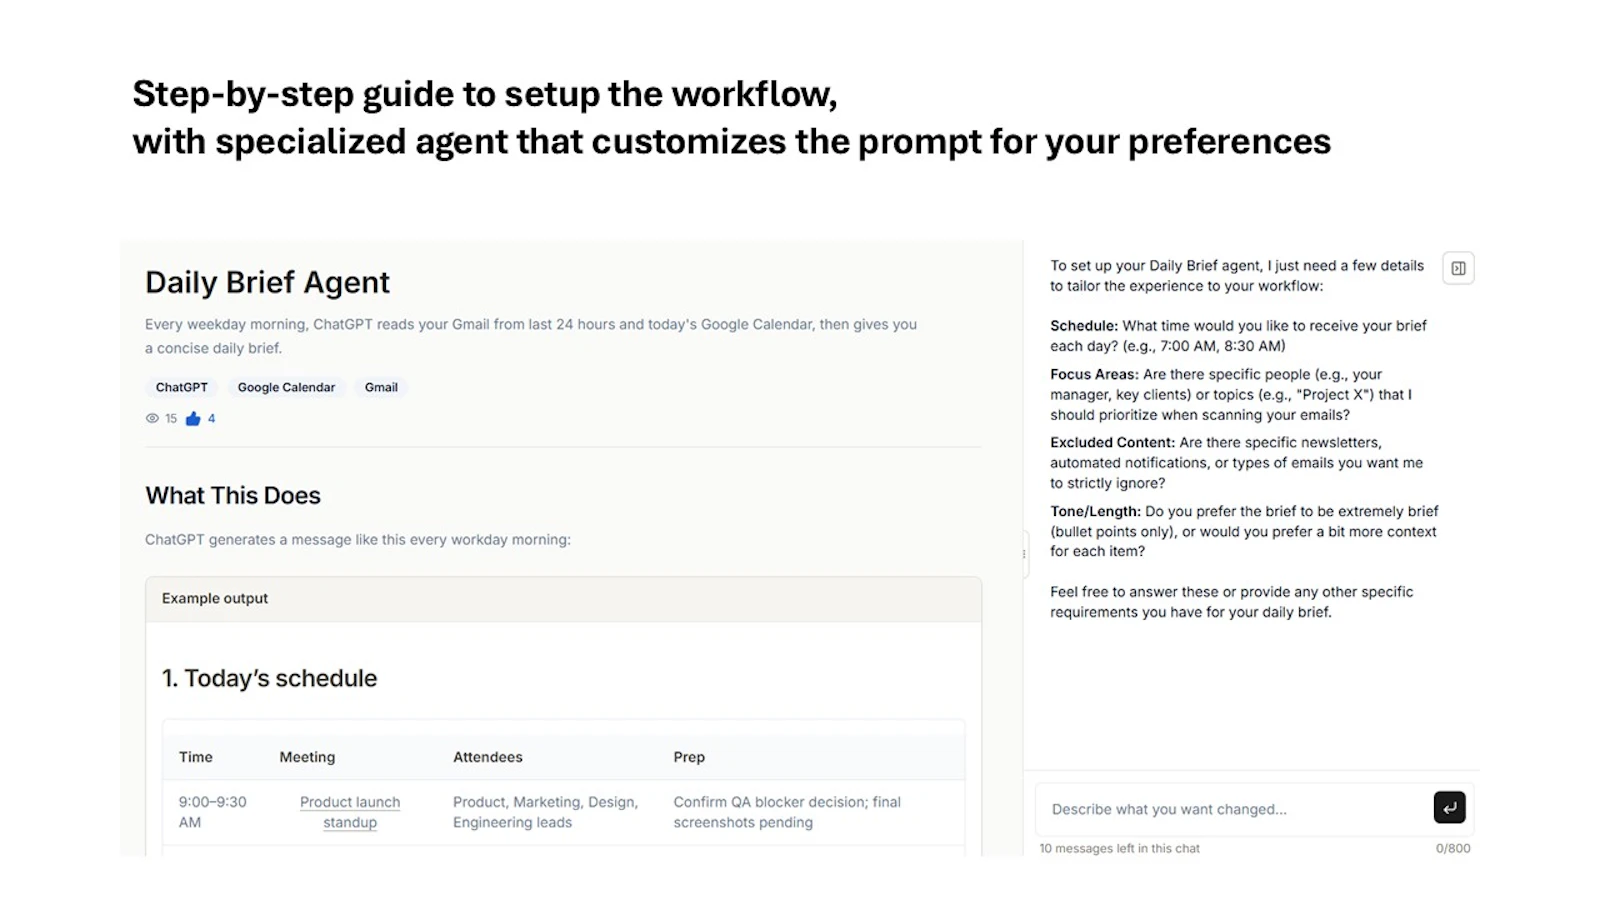Click the 0/800 character counter

click(1453, 848)
